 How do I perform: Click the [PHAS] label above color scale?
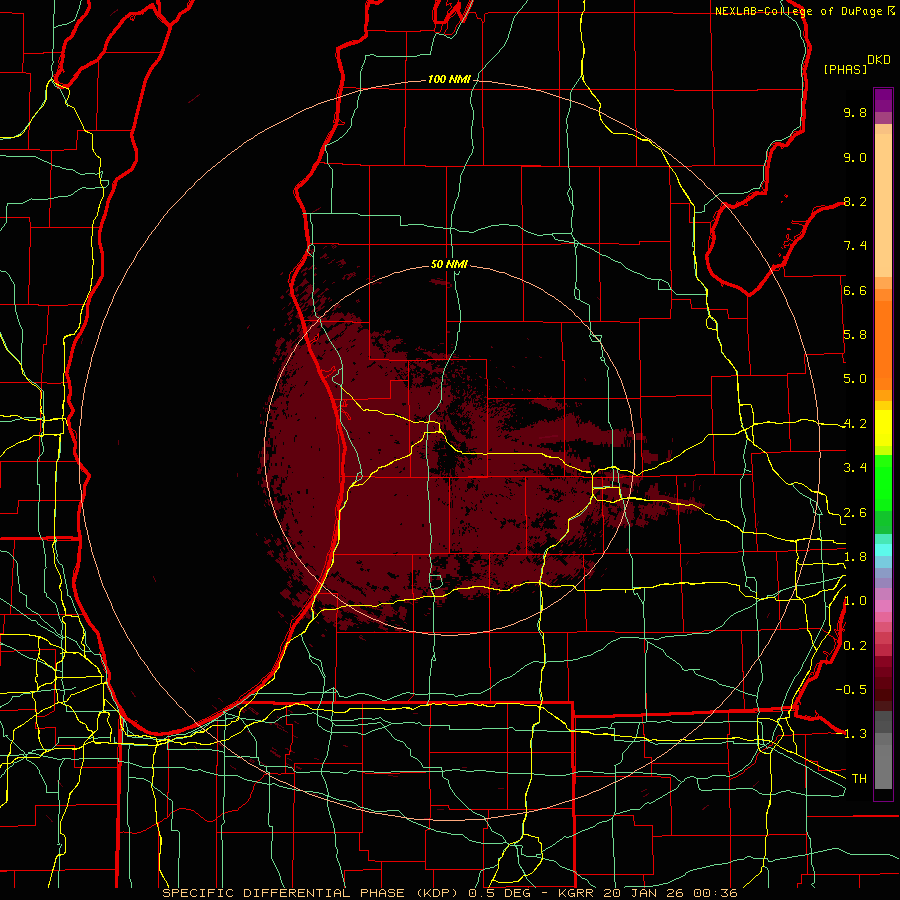845,69
